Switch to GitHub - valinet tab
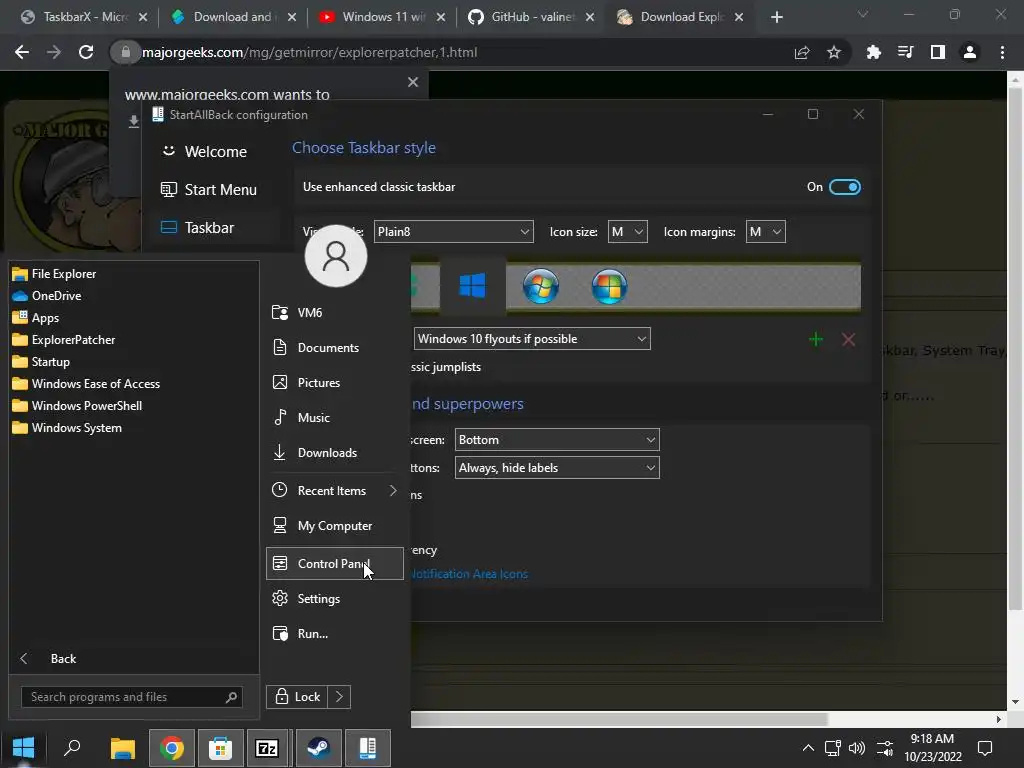This screenshot has height=768, width=1024. pos(532,17)
